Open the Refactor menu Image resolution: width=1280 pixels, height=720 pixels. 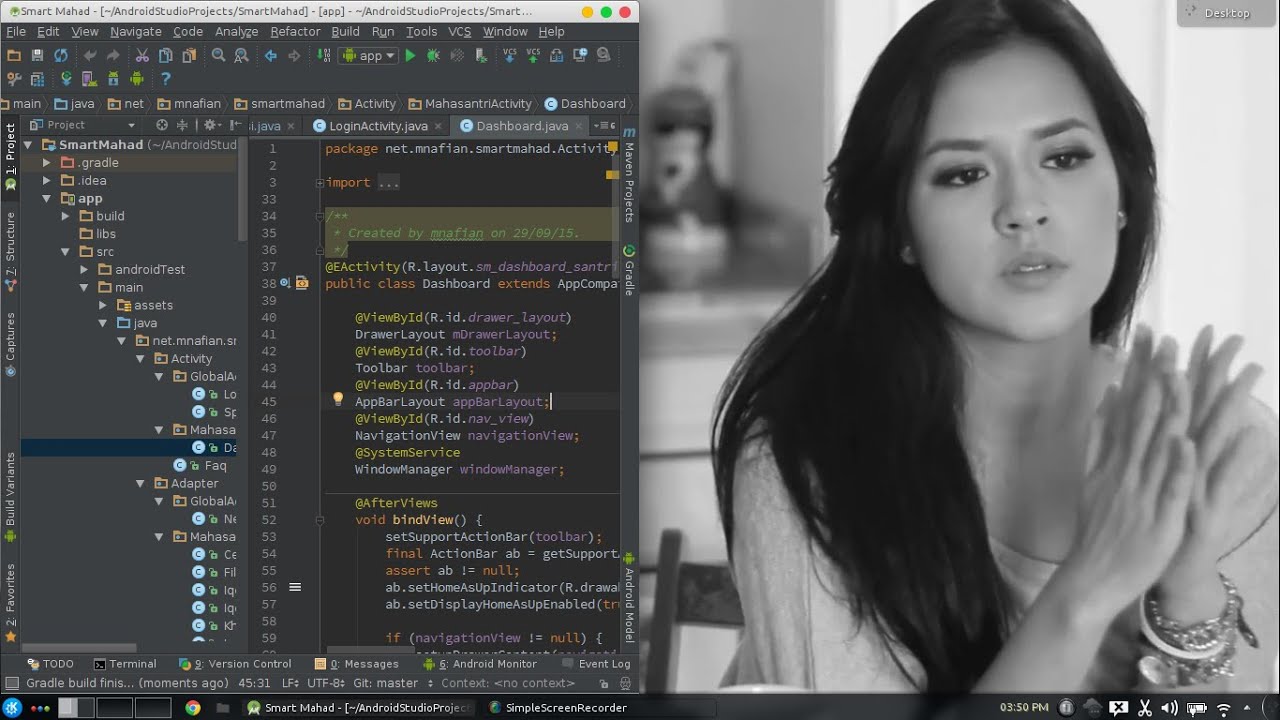point(295,31)
